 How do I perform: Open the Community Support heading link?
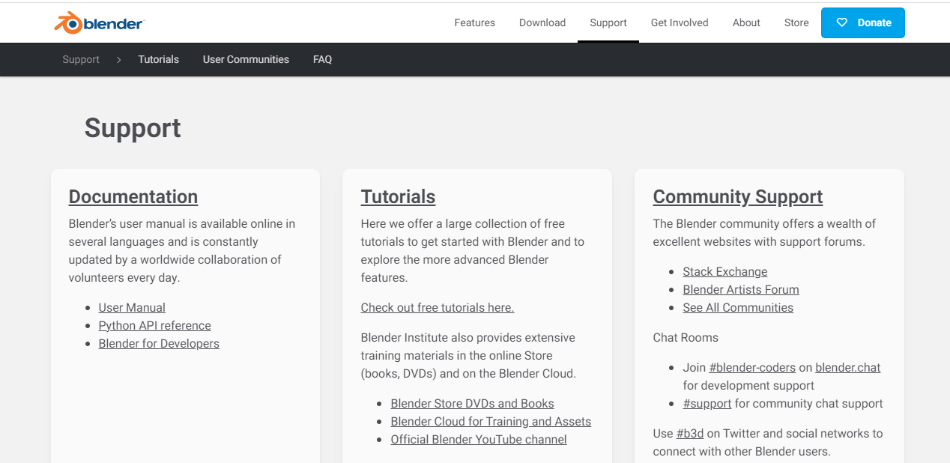click(x=738, y=197)
